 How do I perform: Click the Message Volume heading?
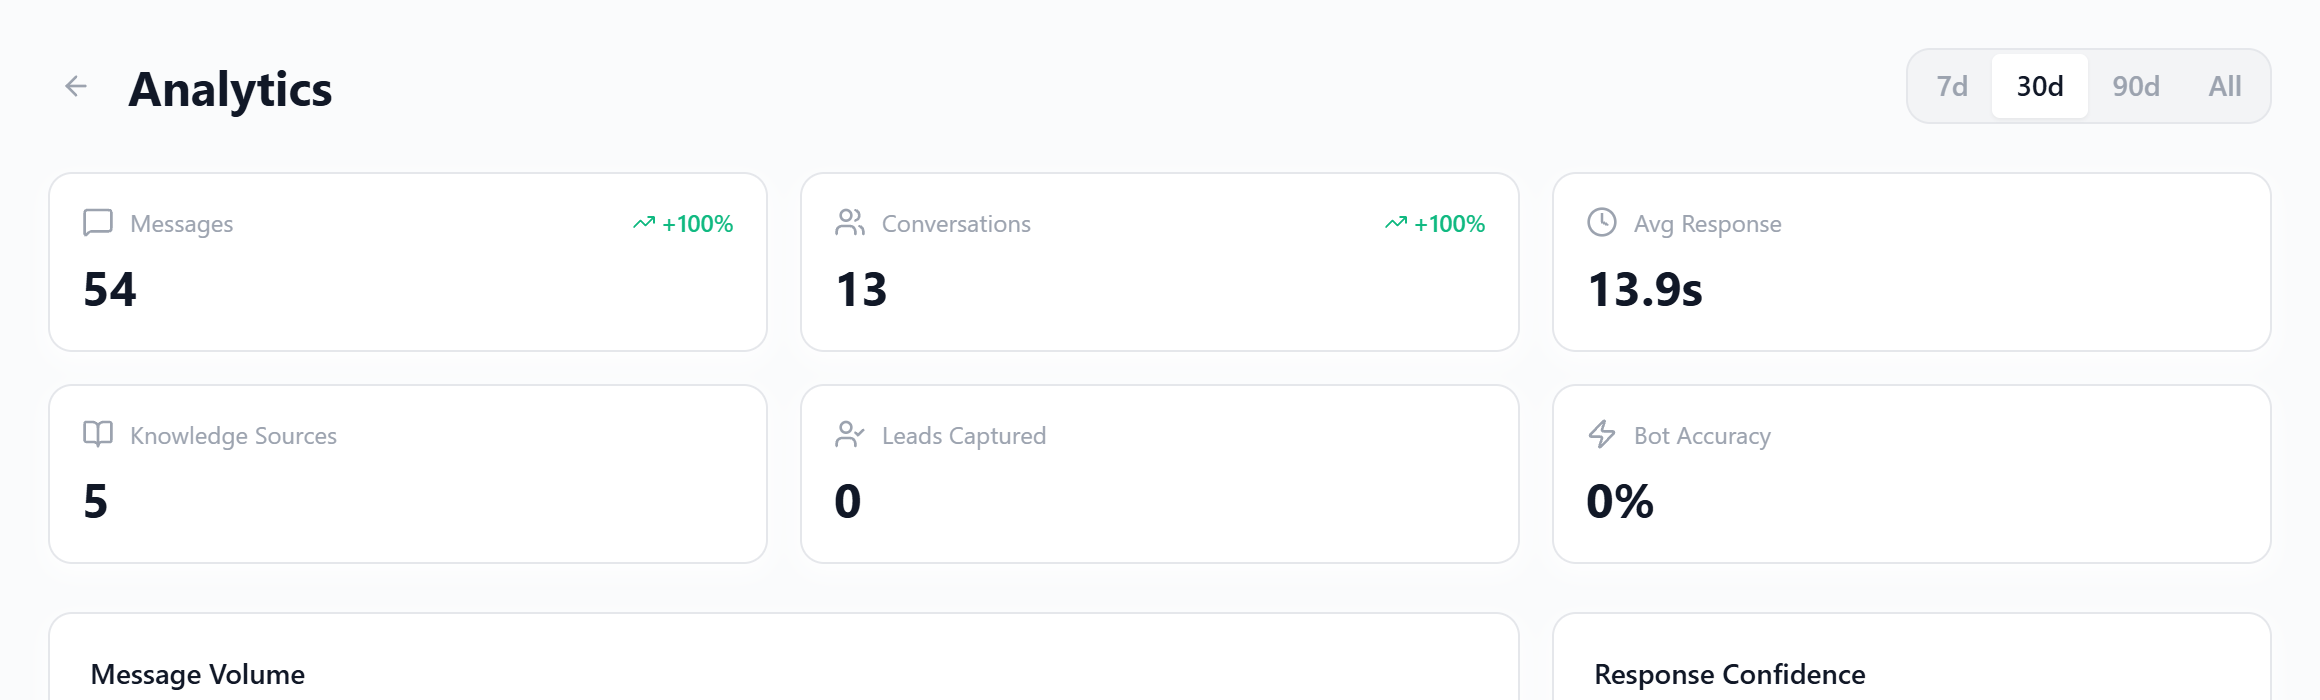pyautogui.click(x=198, y=675)
